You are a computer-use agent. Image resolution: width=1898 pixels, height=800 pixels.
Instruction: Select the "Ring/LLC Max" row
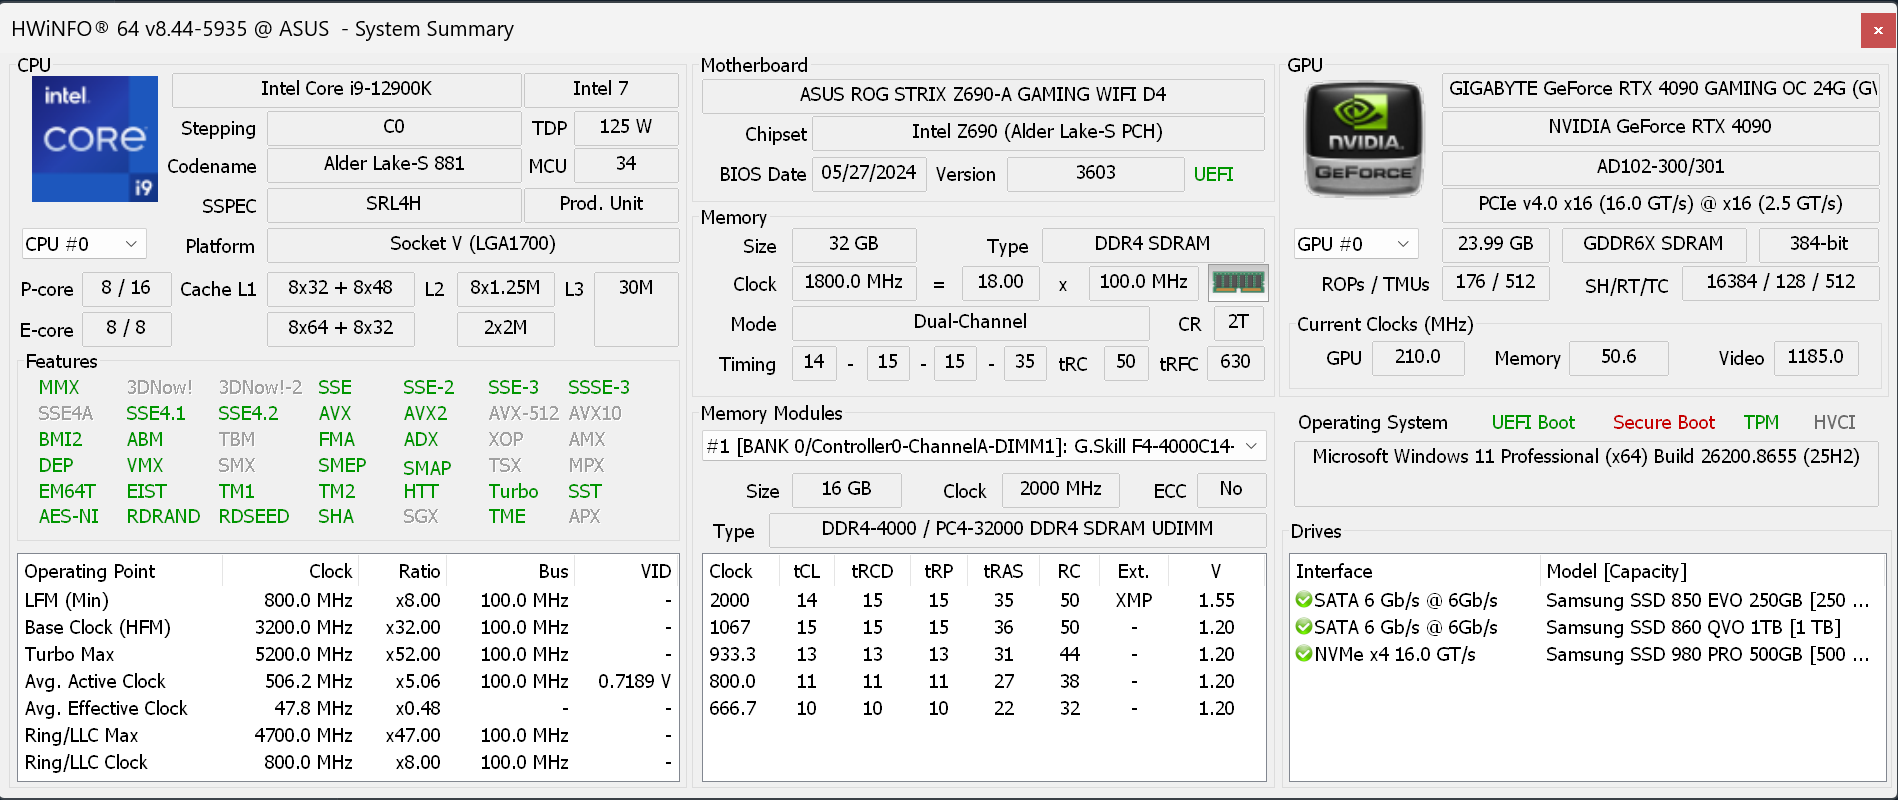pyautogui.click(x=348, y=735)
